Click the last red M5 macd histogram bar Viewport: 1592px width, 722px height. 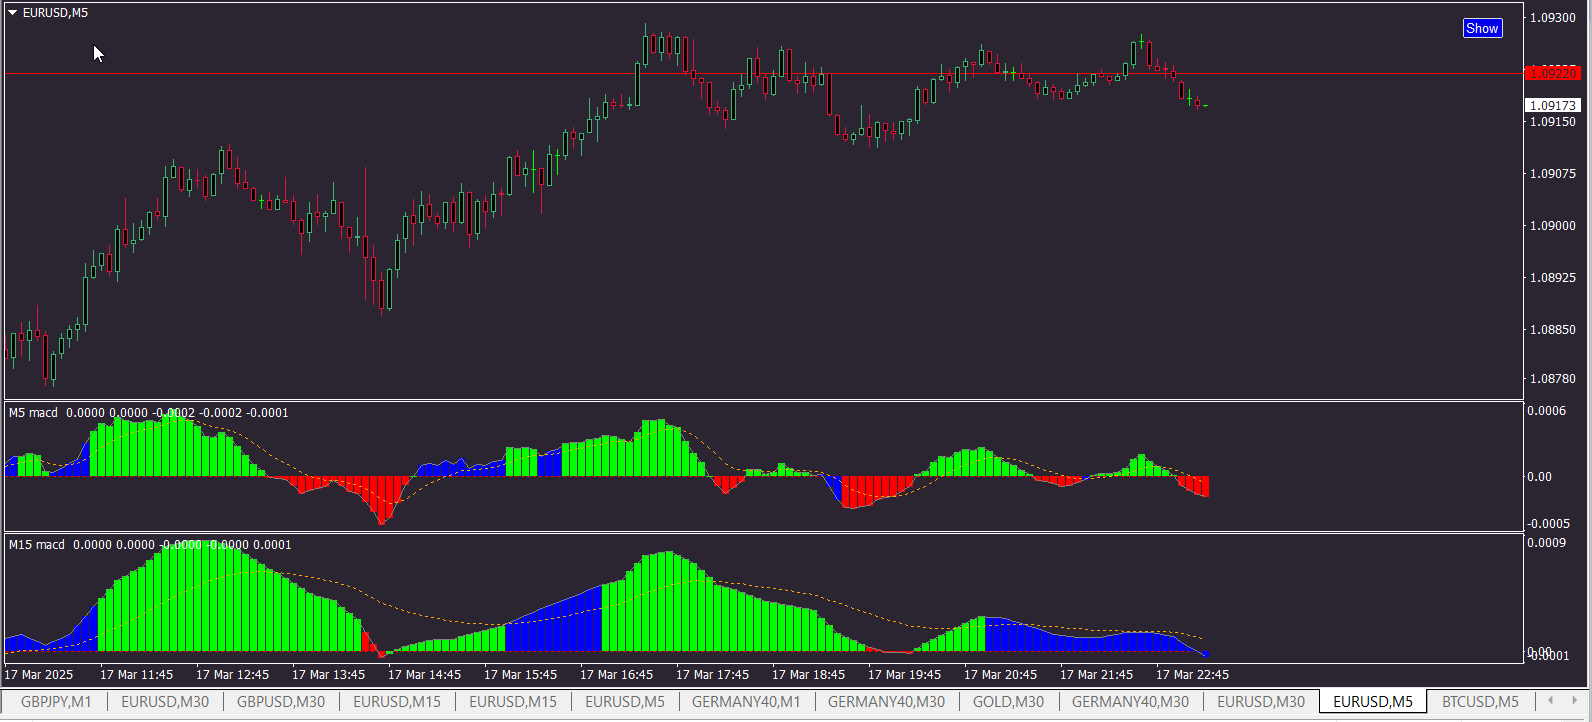pos(1207,486)
